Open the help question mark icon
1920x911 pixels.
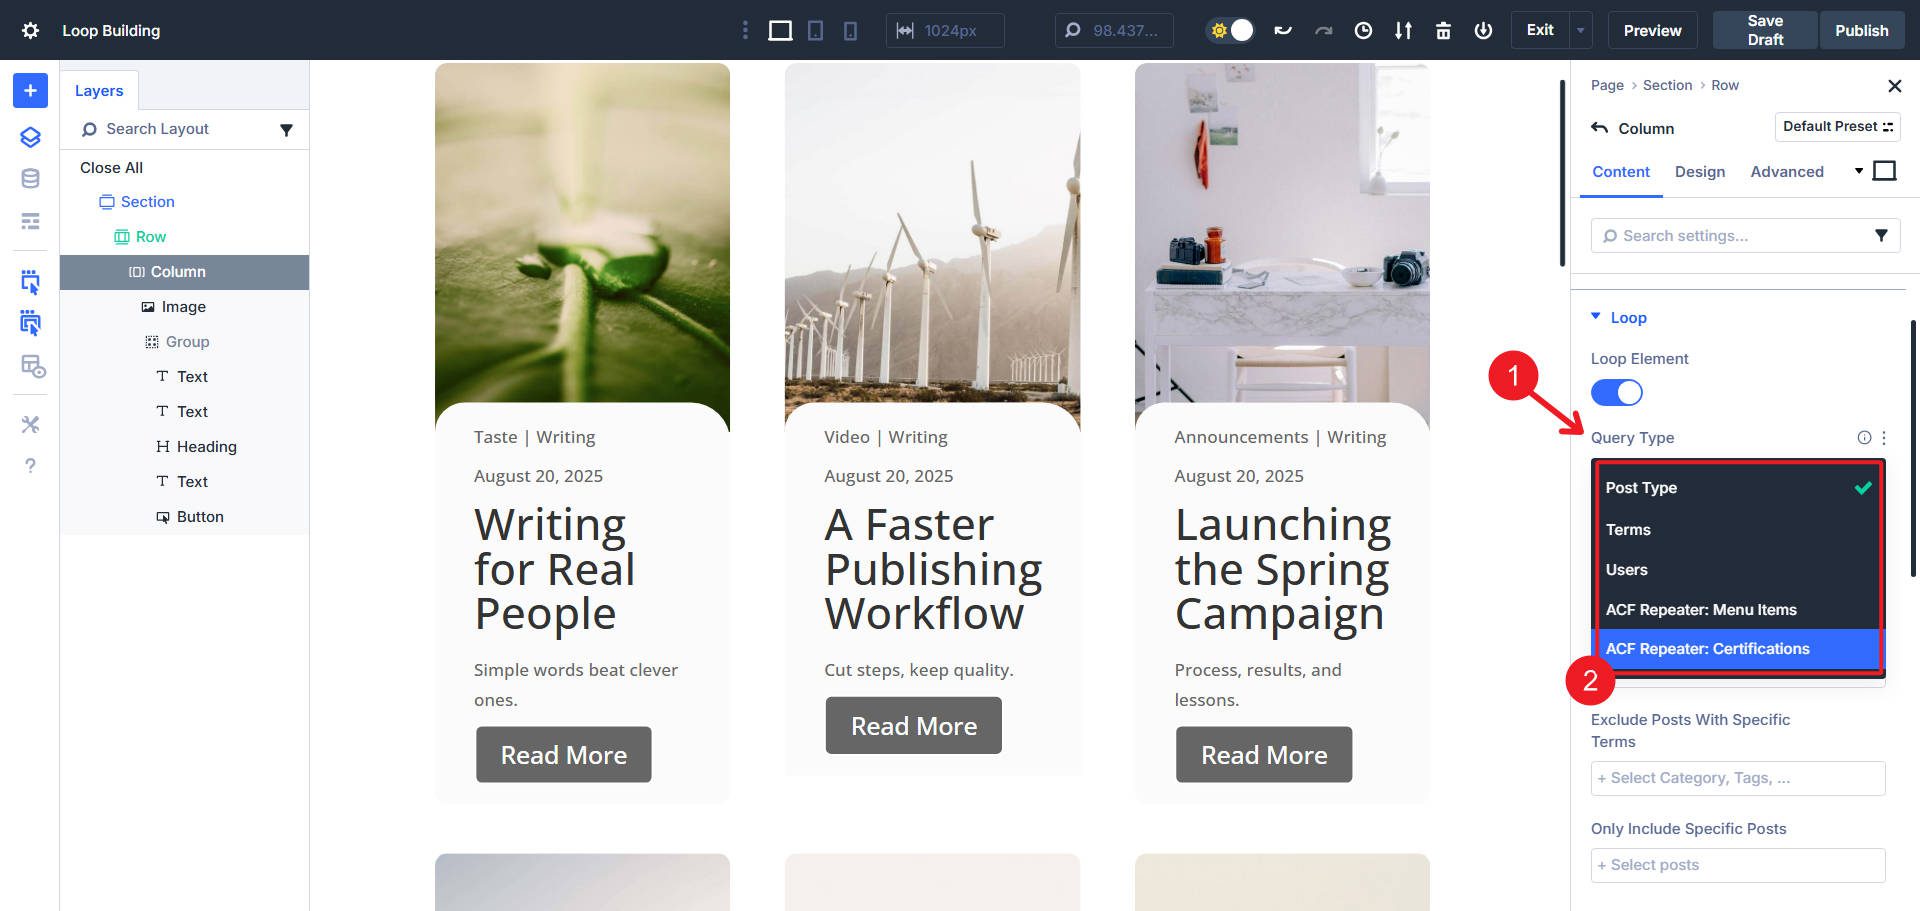(x=30, y=466)
